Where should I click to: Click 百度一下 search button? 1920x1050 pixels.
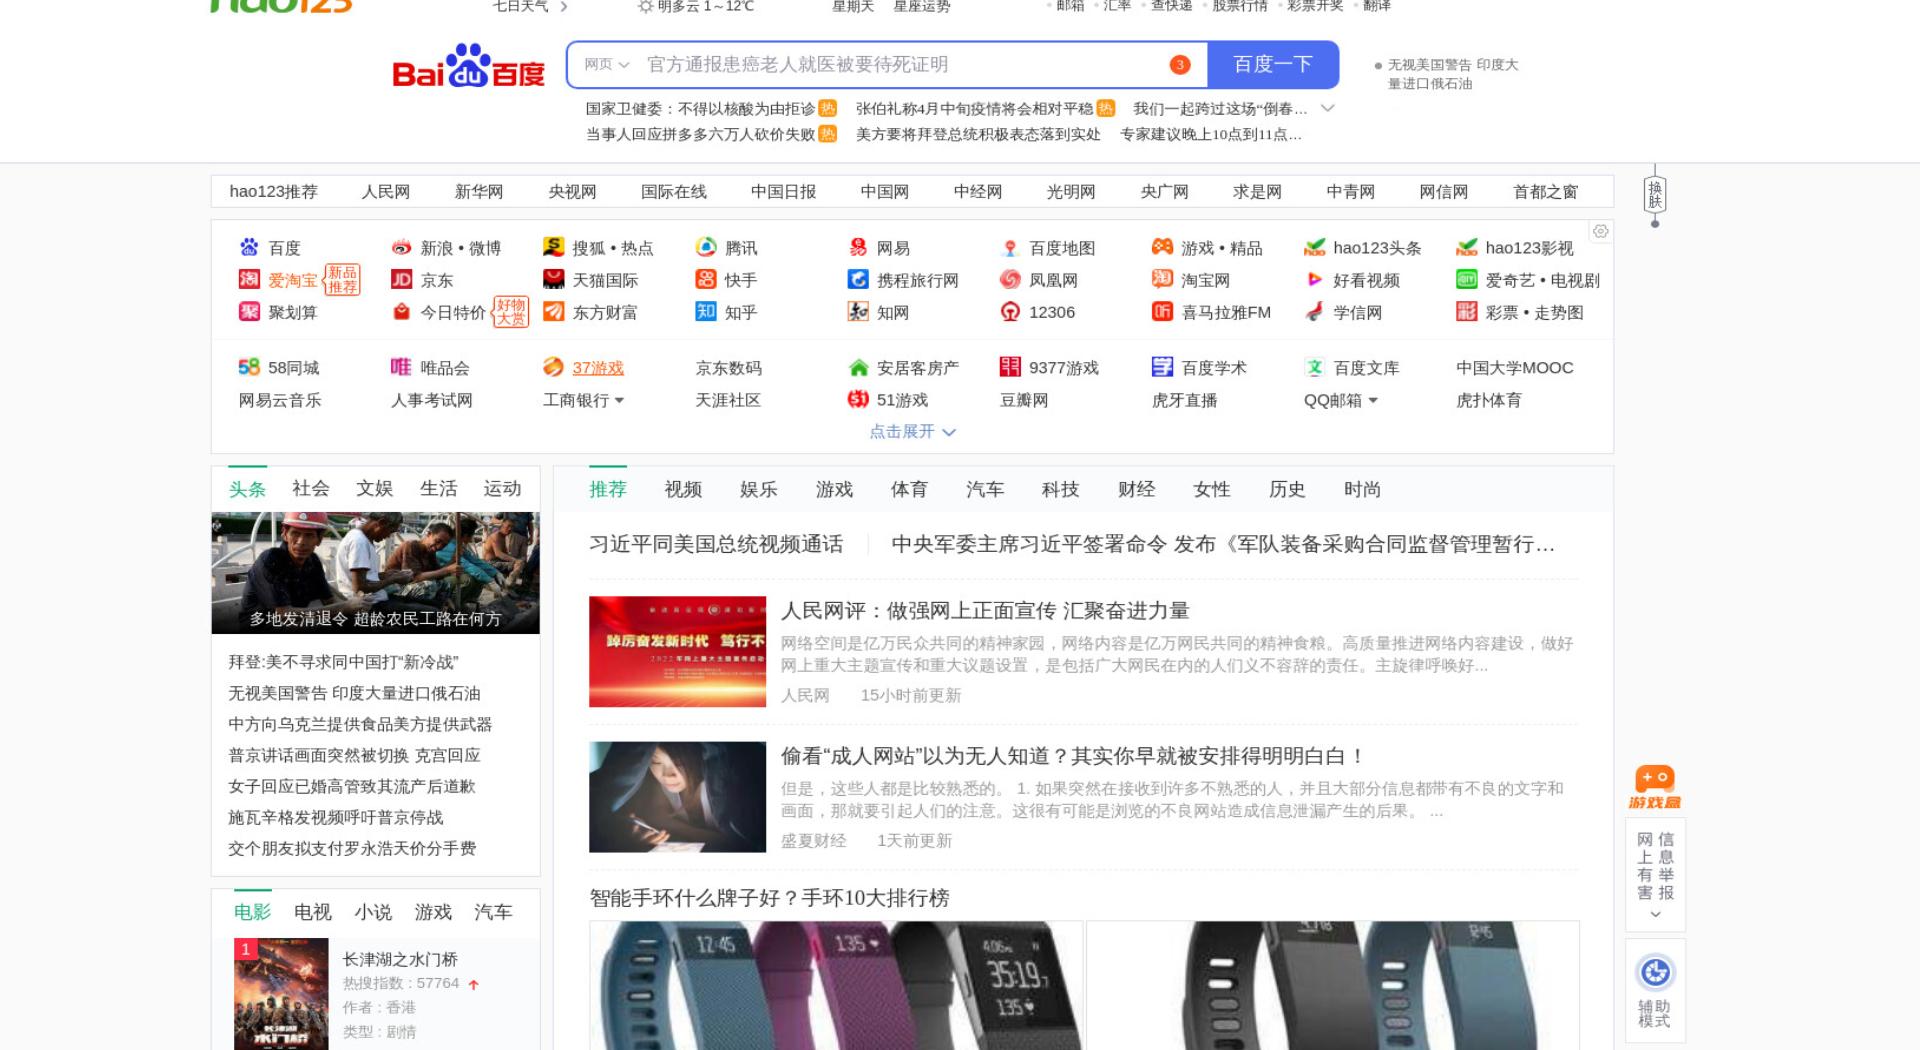(1273, 64)
